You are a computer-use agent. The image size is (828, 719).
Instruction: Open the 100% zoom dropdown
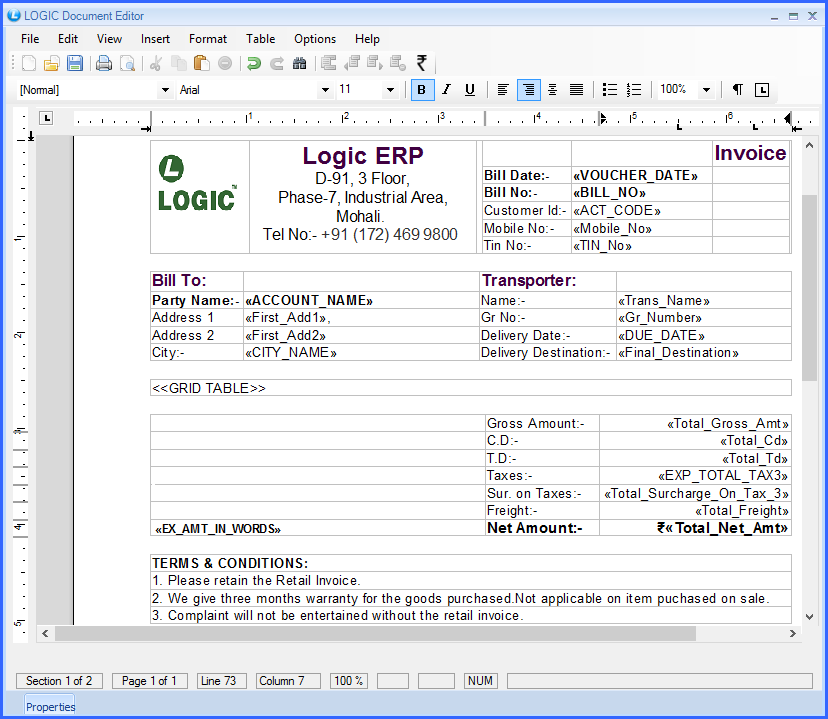click(x=706, y=89)
